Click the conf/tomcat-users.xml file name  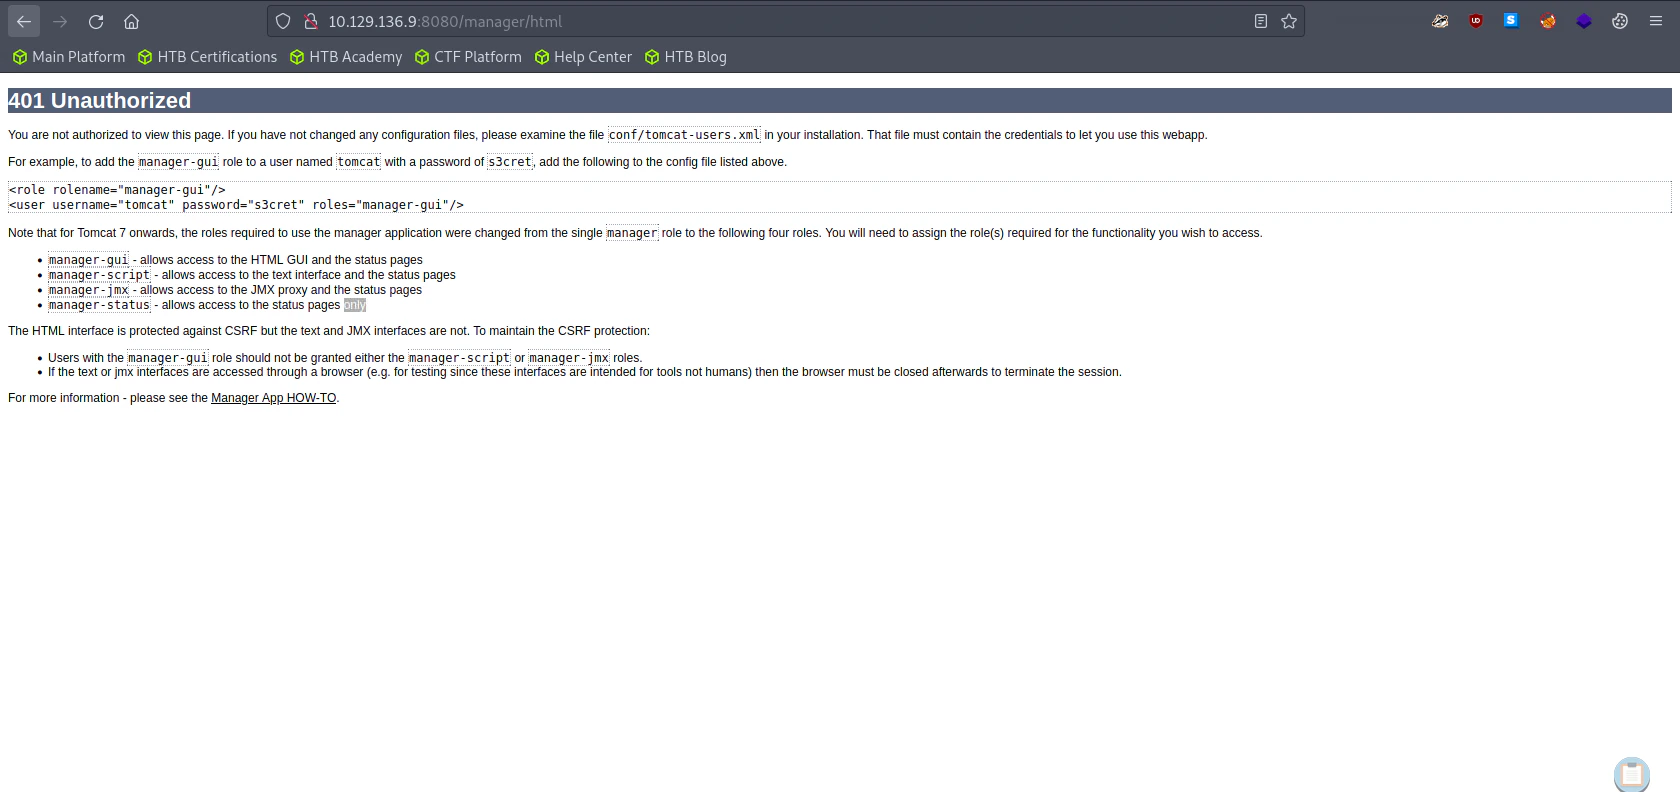[684, 135]
